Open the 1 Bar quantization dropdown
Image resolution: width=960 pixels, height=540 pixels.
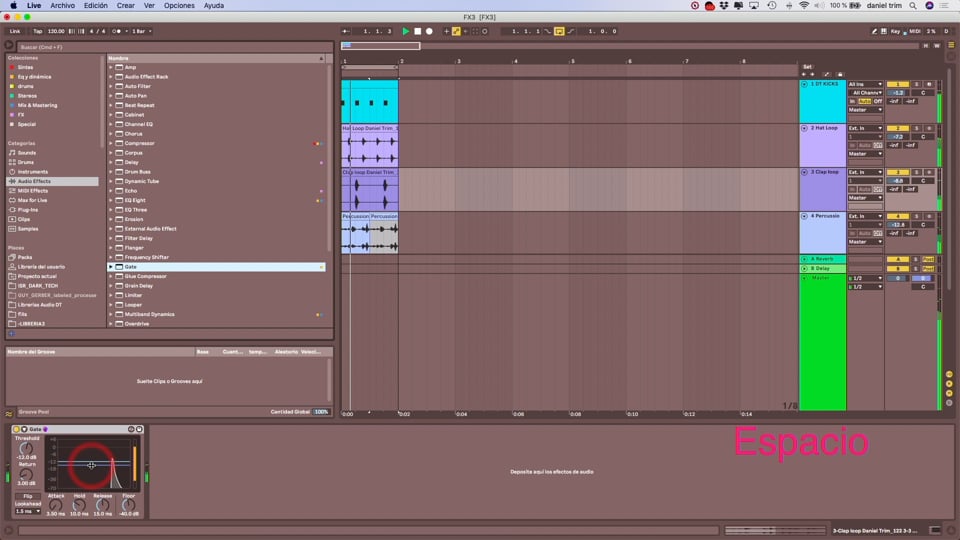141,31
